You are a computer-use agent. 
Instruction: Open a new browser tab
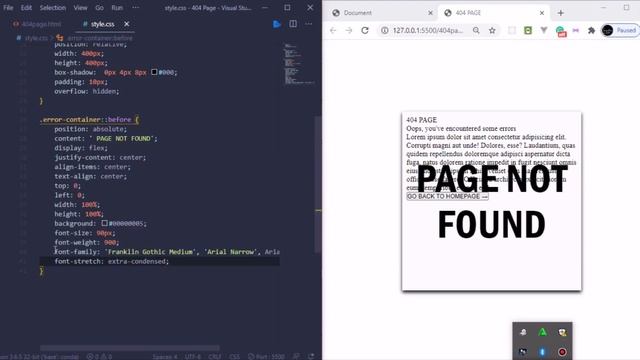click(560, 13)
